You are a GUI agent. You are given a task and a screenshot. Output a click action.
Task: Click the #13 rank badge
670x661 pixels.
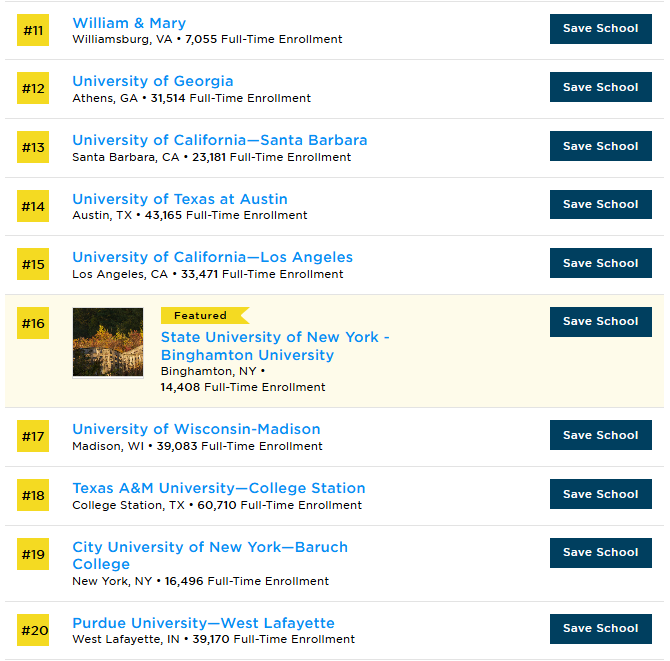point(33,147)
